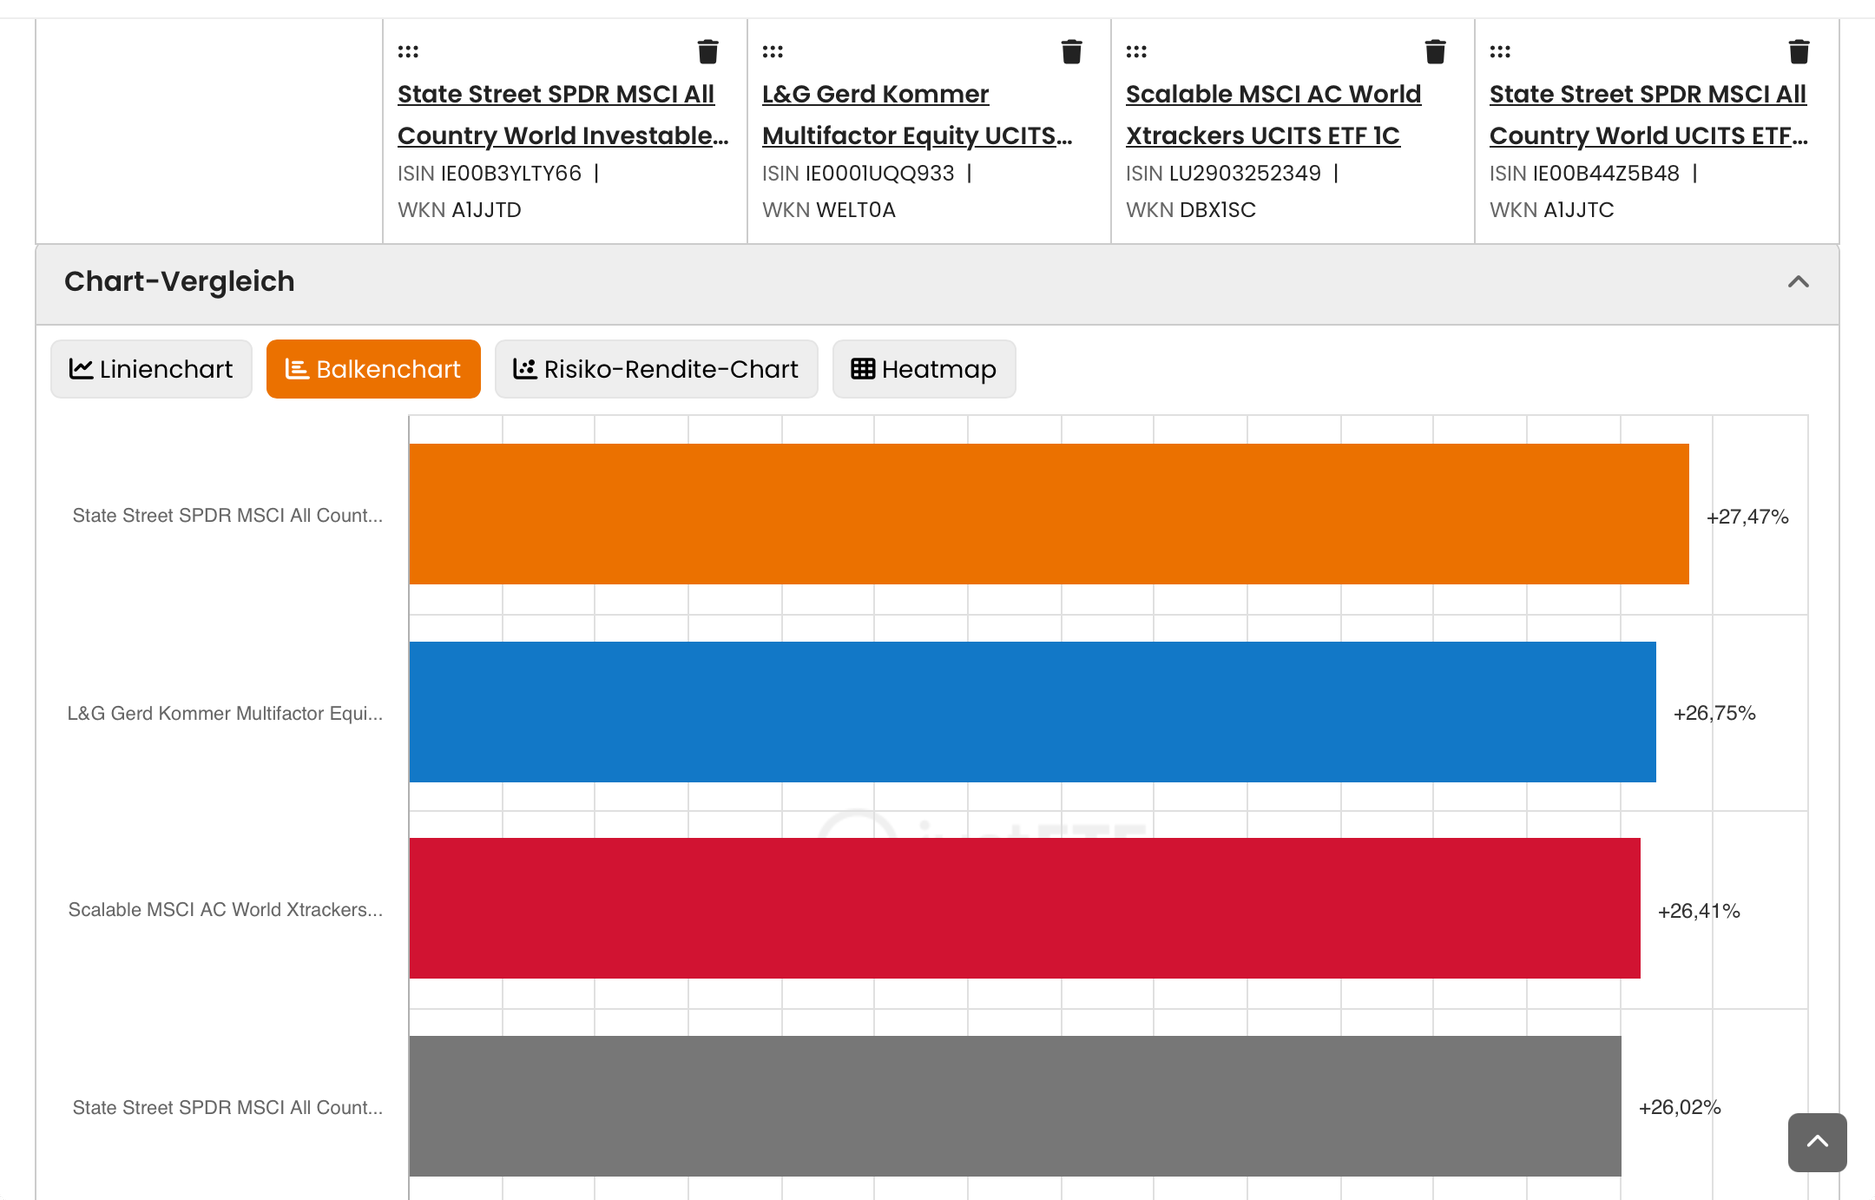The image size is (1875, 1200).
Task: Click axis label Scalable MSCI AC World Xtrackers...
Action: pos(225,910)
